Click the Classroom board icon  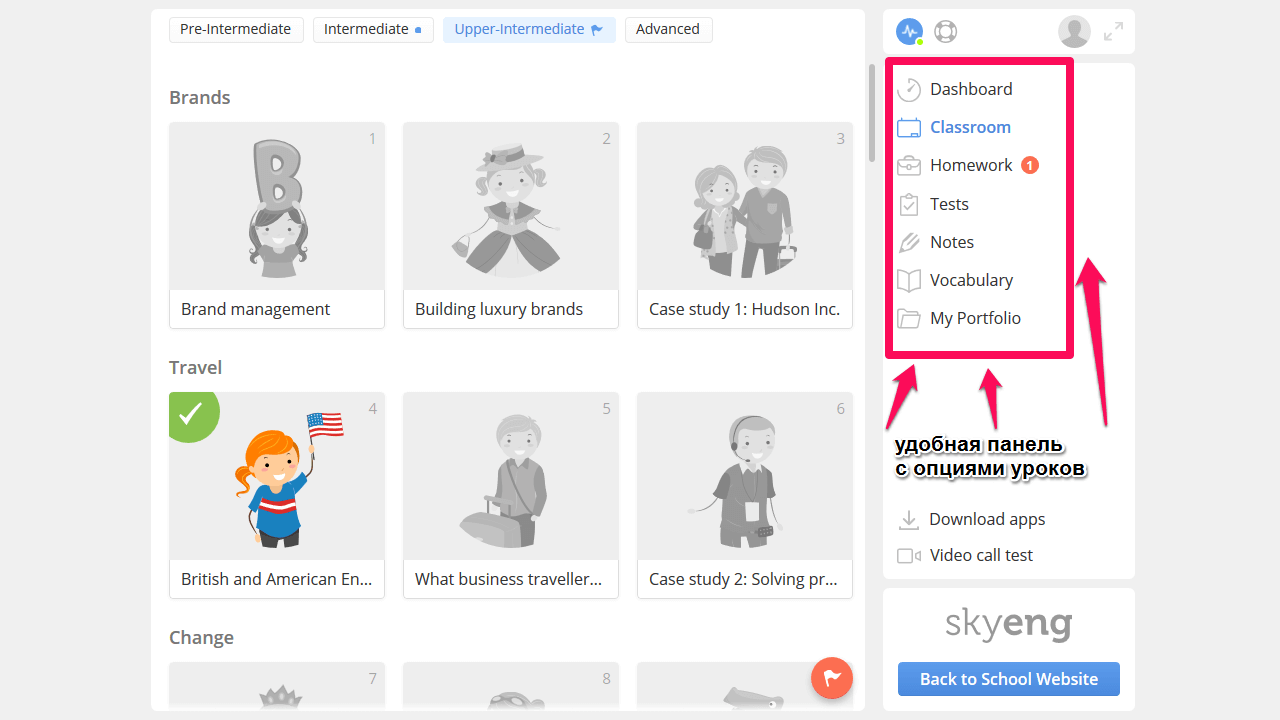click(x=908, y=127)
